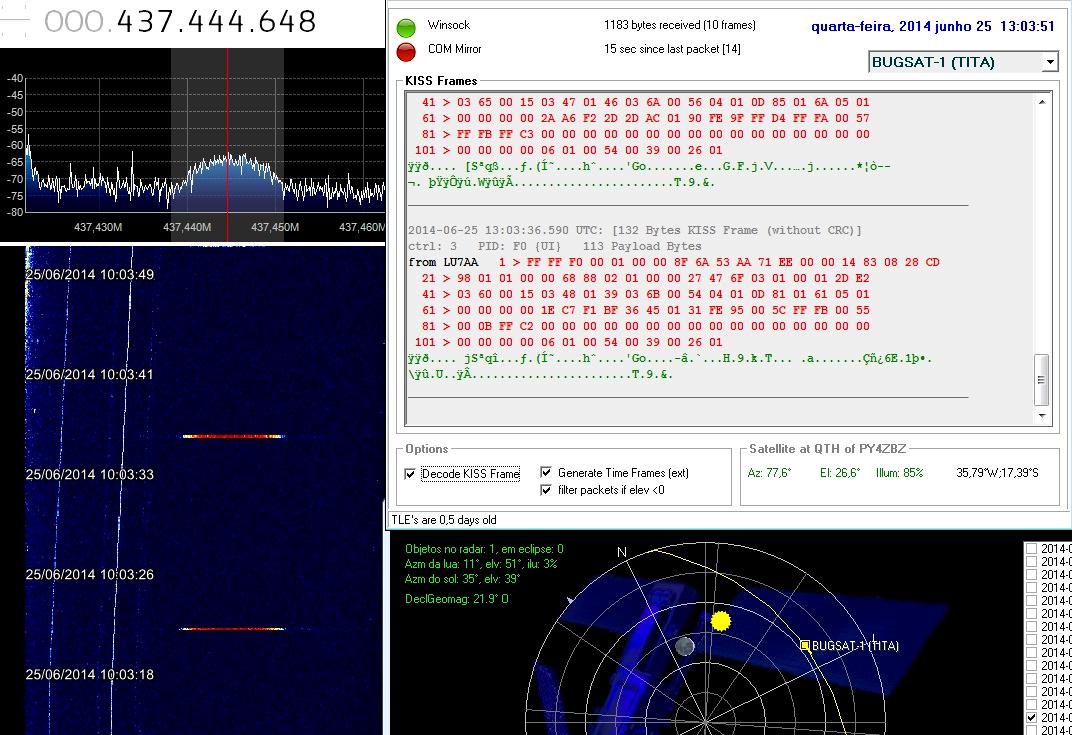Viewport: 1072px width, 735px height.
Task: Toggle the Decode KISS Frame checkbox
Action: 410,474
